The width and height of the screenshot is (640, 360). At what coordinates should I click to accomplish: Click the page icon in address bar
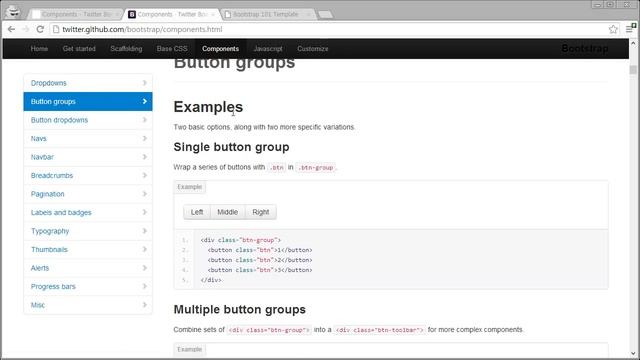tap(56, 29)
